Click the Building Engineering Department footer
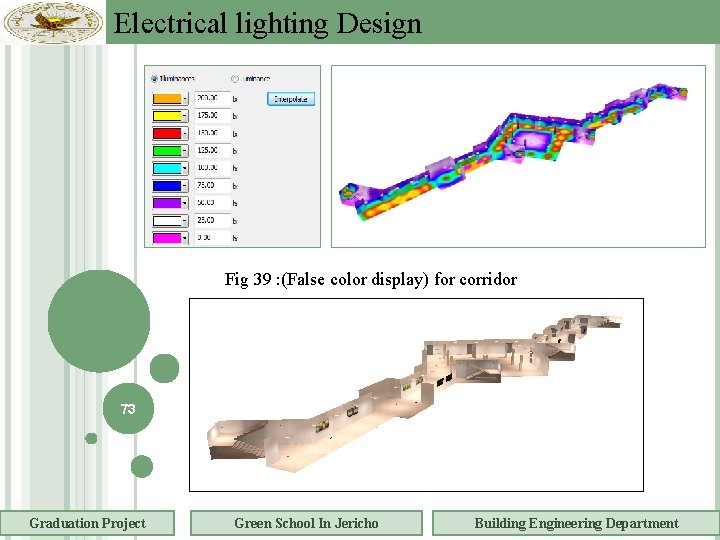The height and width of the screenshot is (540, 720). 576,523
